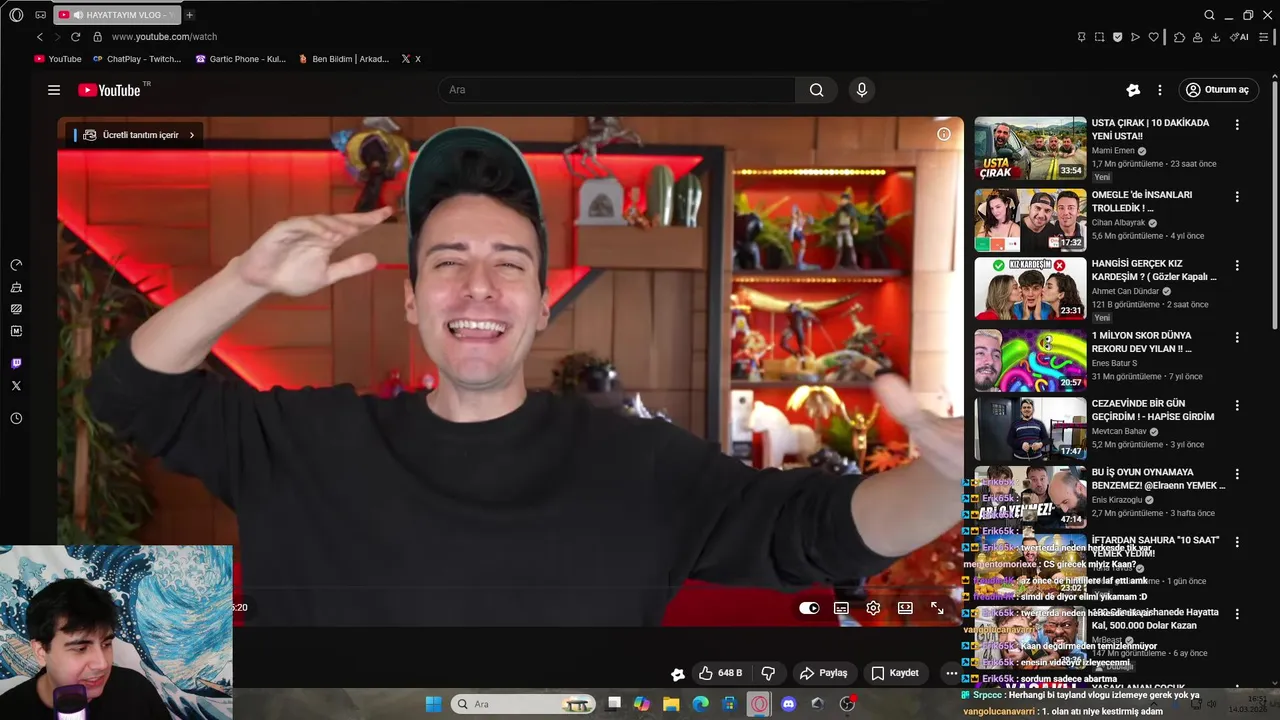Image resolution: width=1280 pixels, height=720 pixels.
Task: Click the 'Kaydet' save button
Action: click(x=894, y=673)
